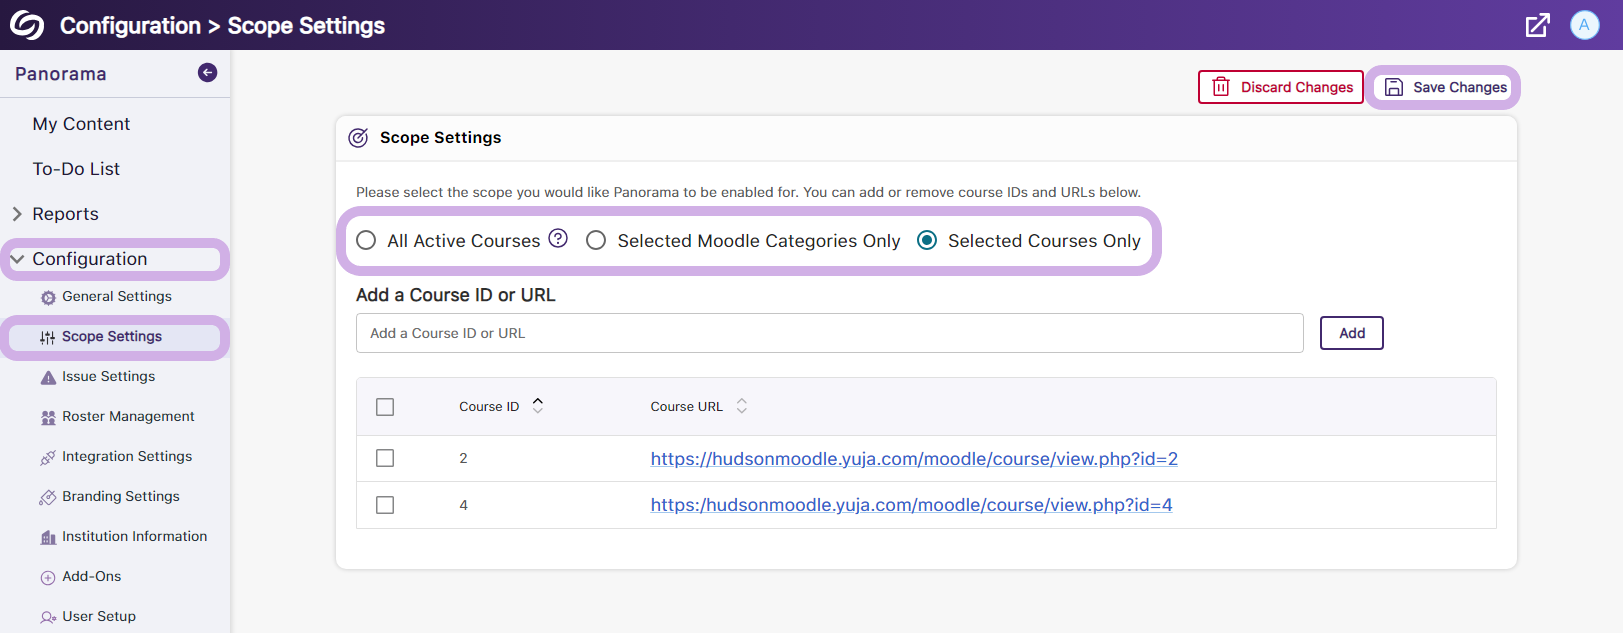Open Issue Settings via the warning icon
1623x633 pixels.
(x=48, y=377)
